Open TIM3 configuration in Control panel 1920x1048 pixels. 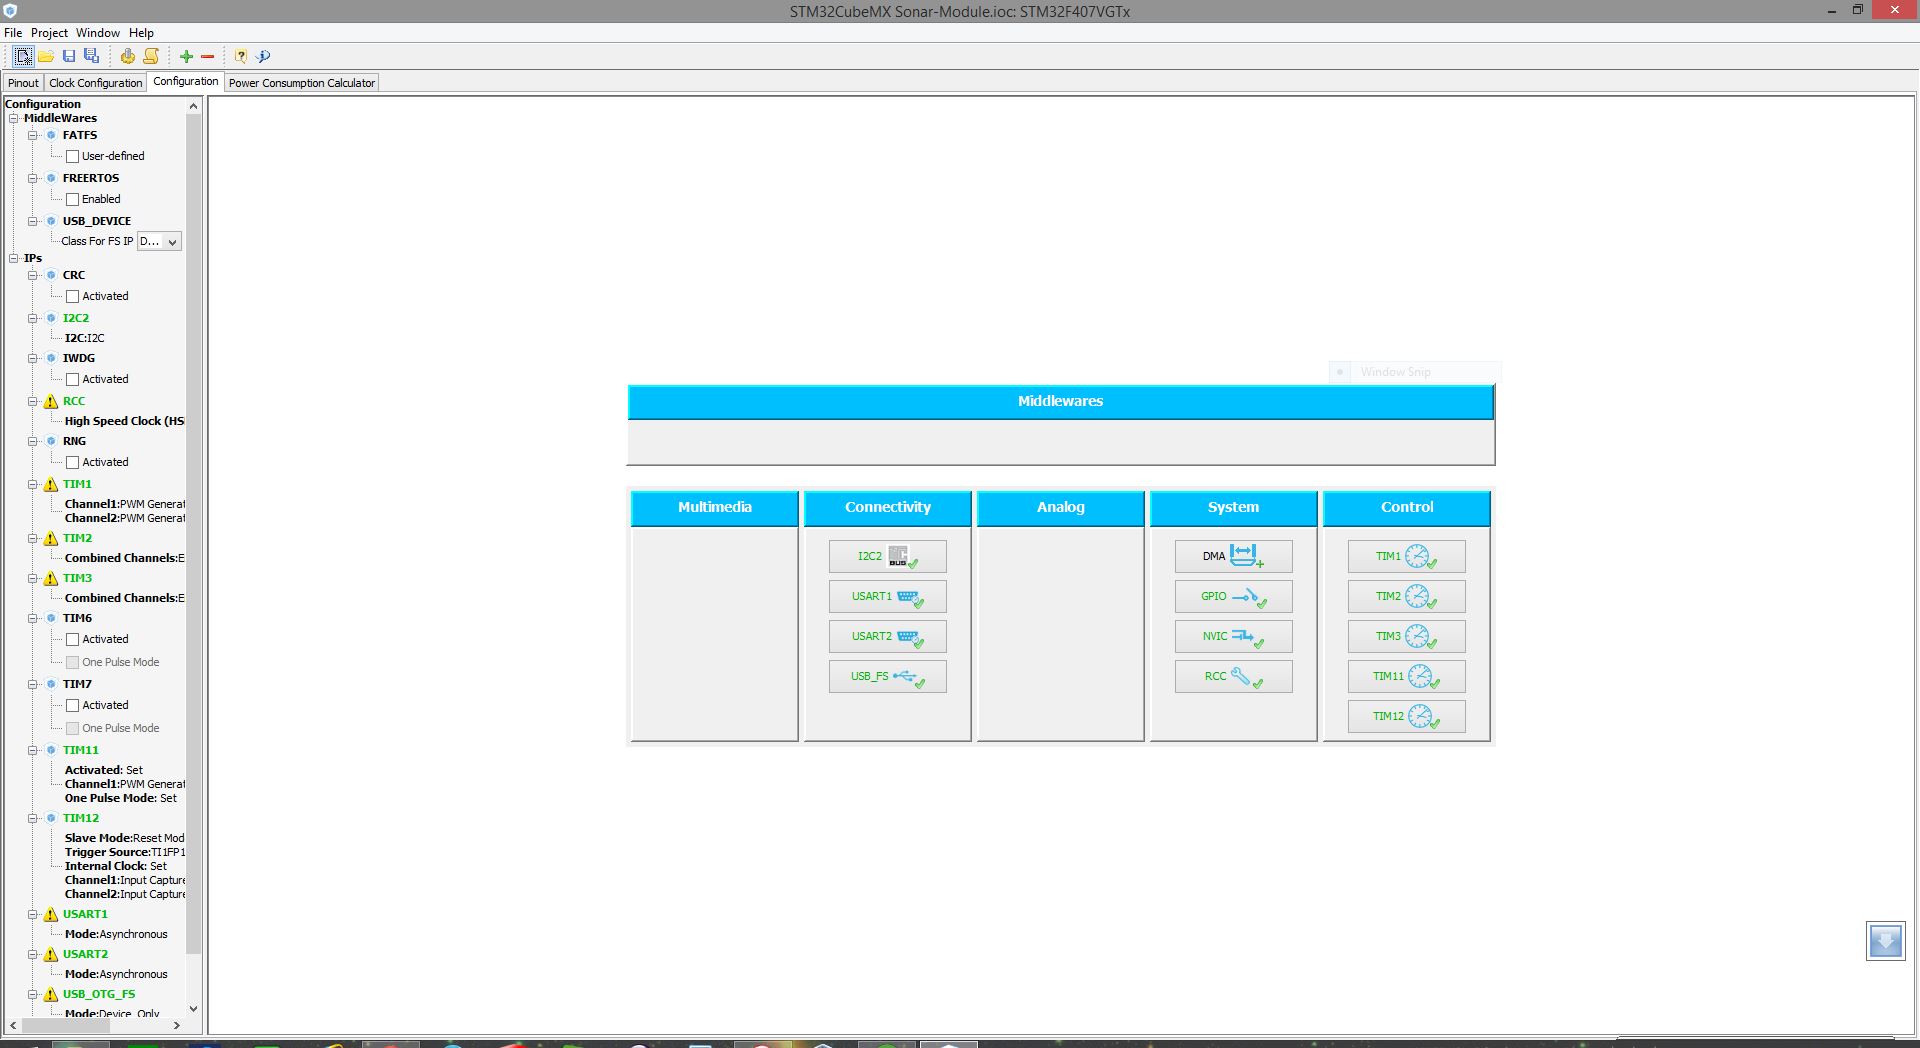[x=1406, y=636]
